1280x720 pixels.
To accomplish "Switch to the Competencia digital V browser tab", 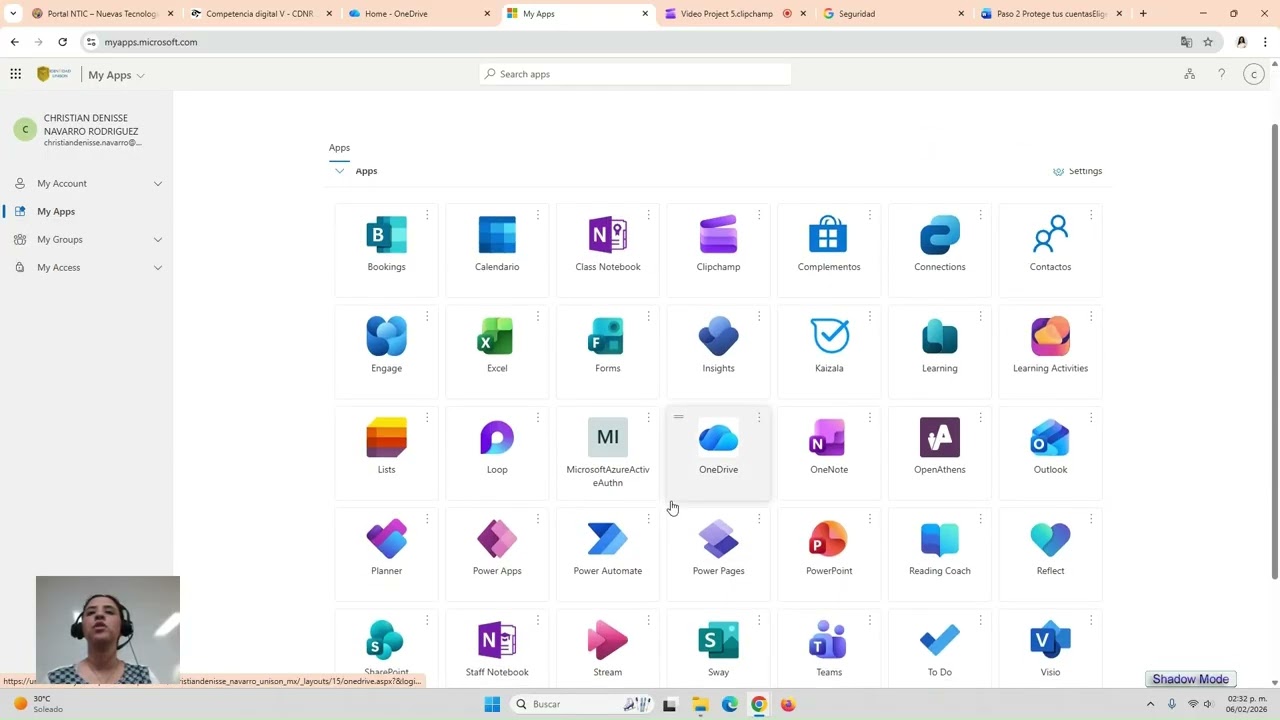I will (262, 14).
